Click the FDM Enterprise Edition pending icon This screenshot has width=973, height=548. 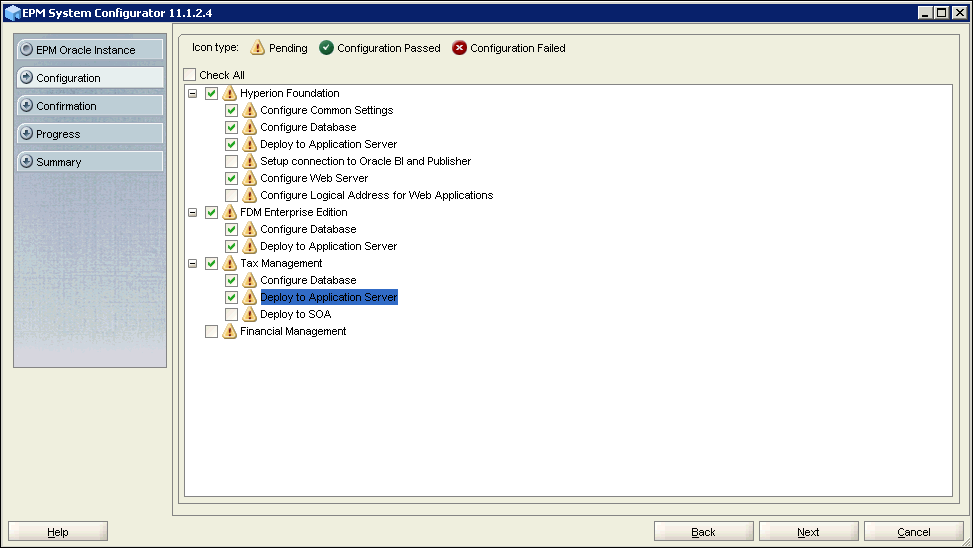[230, 212]
